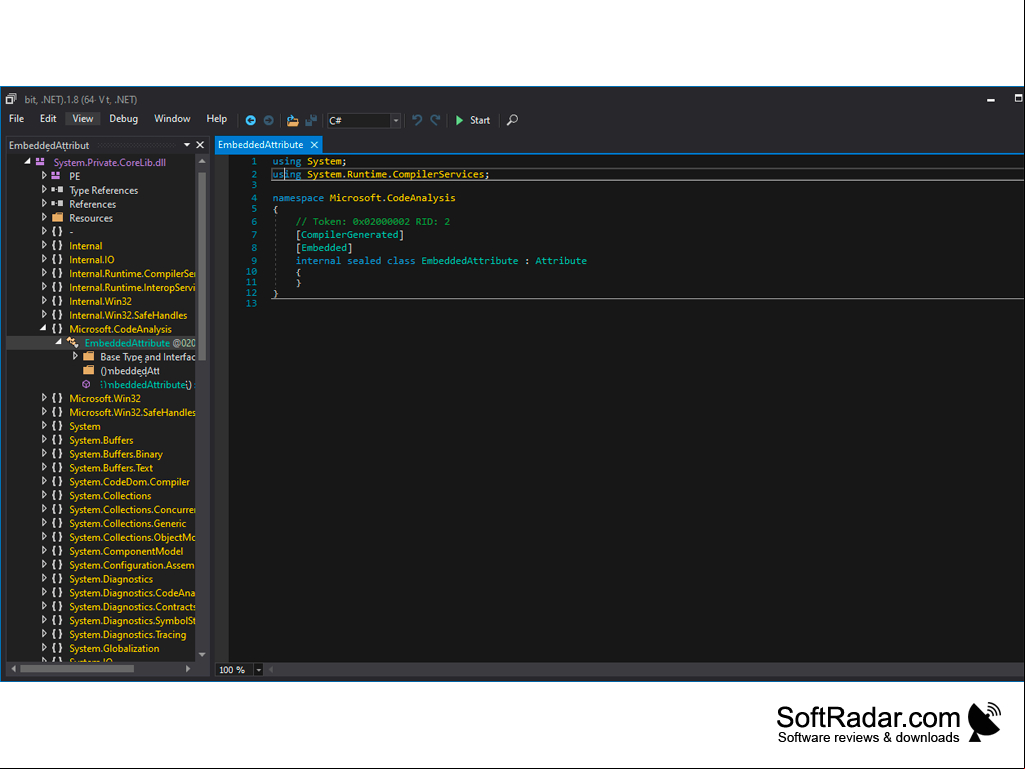Image resolution: width=1025 pixels, height=769 pixels.
Task: Open search with the magnifier icon
Action: (x=512, y=120)
